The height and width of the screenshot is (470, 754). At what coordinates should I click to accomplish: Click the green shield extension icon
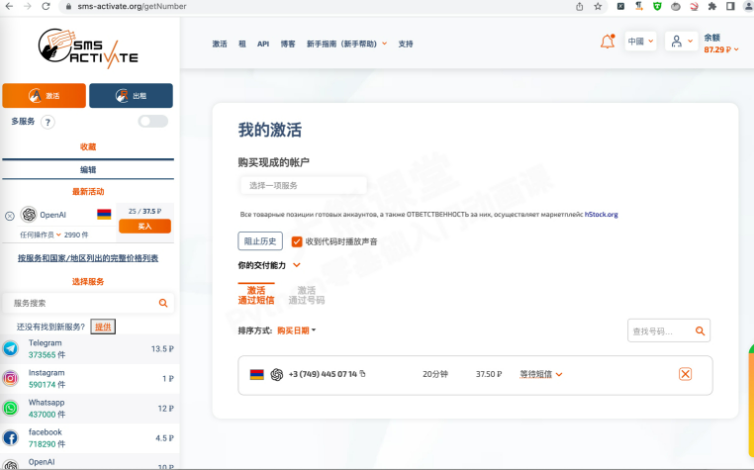coord(657,6)
